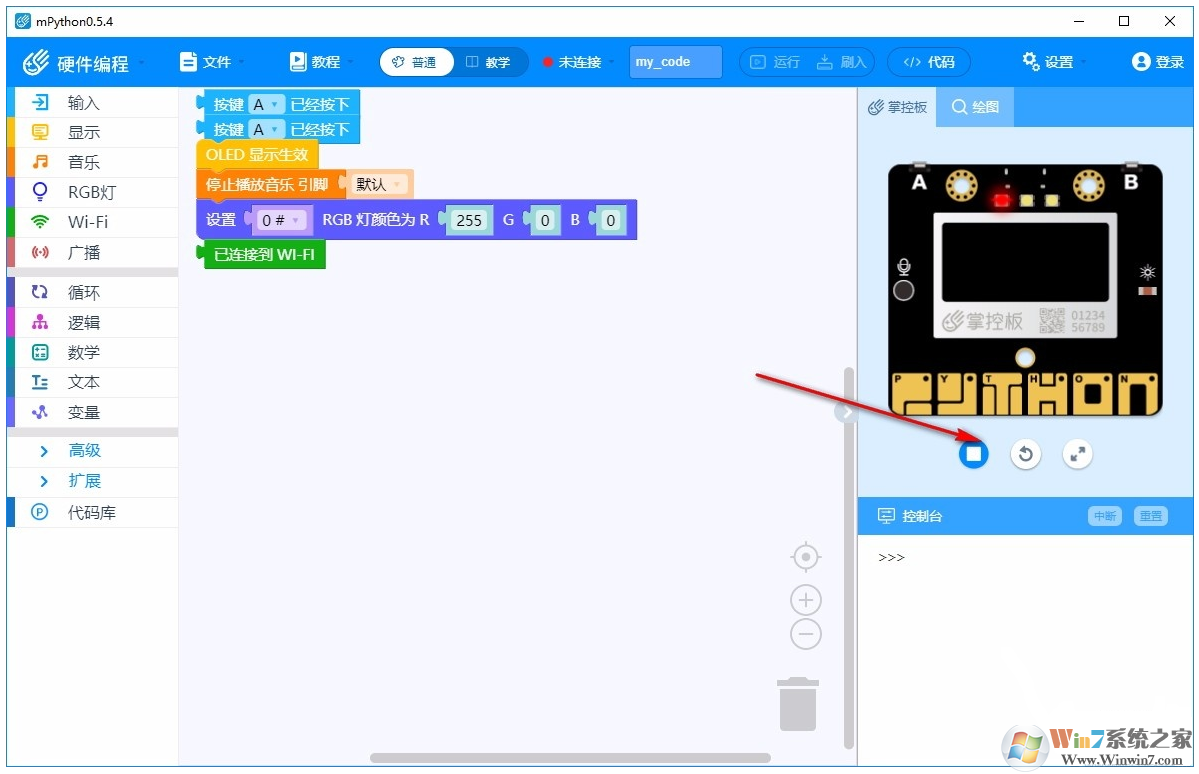Click the my_code filename field
The height and width of the screenshot is (774, 1199).
click(x=674, y=61)
